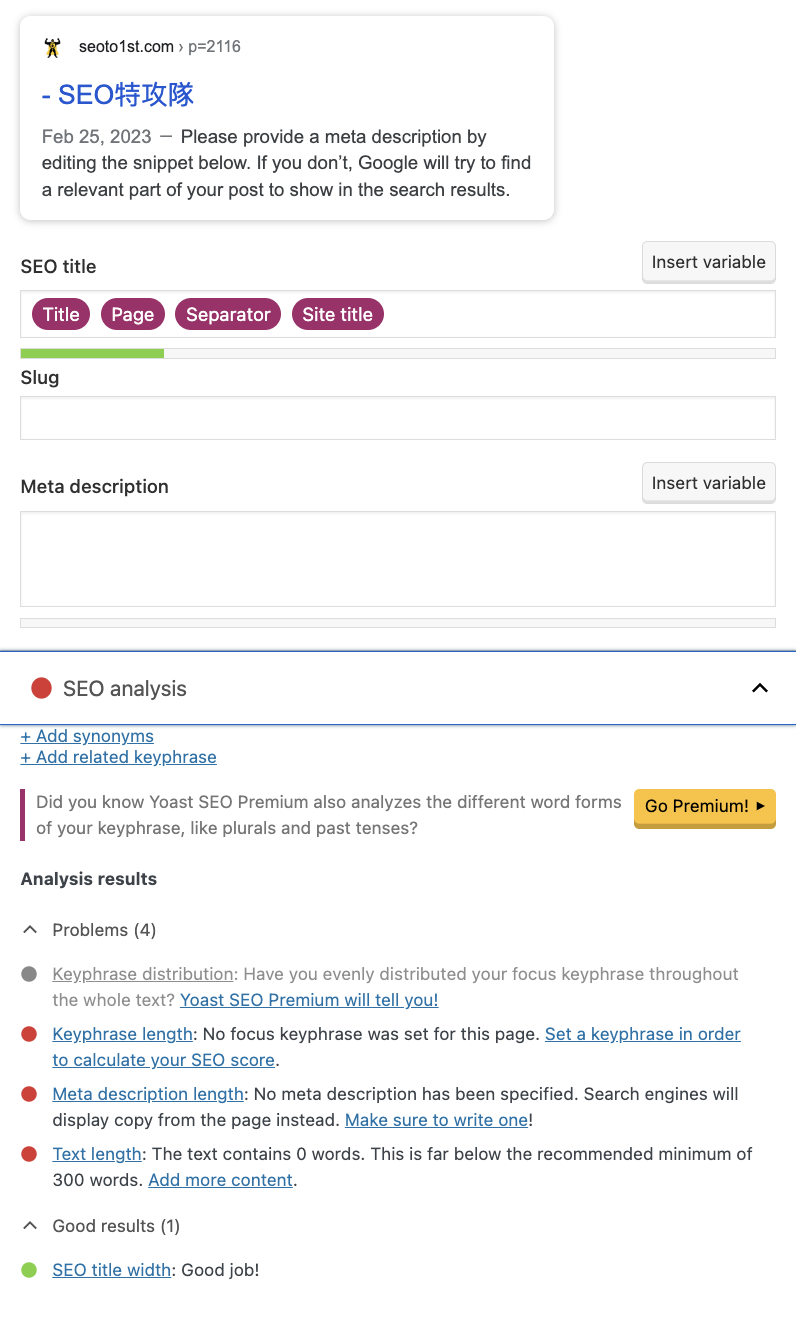The image size is (796, 1320).
Task: Click + Add related keyphrase link
Action: (x=118, y=757)
